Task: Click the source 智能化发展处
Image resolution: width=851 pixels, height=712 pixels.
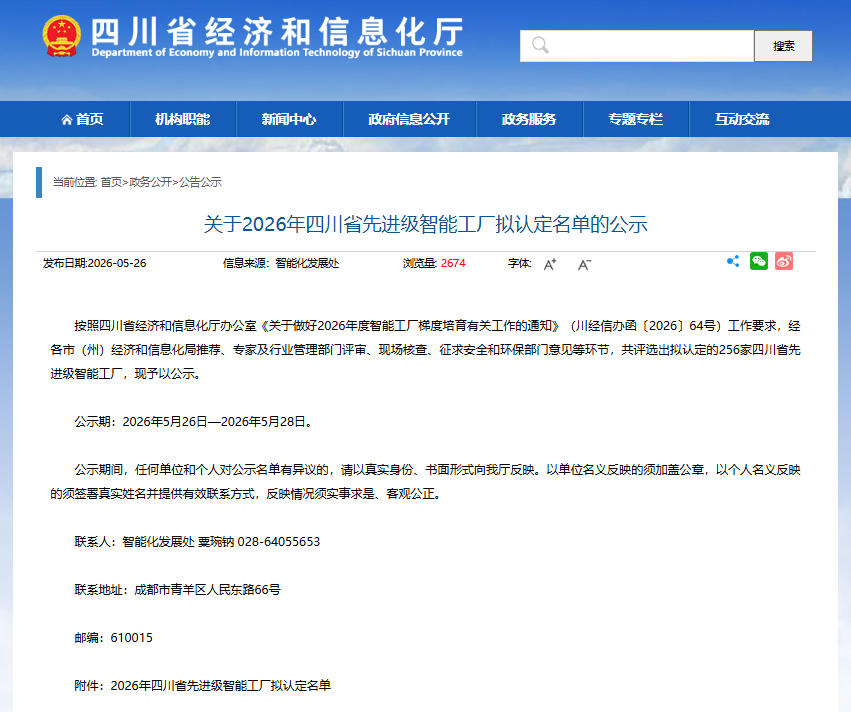Action: [307, 263]
